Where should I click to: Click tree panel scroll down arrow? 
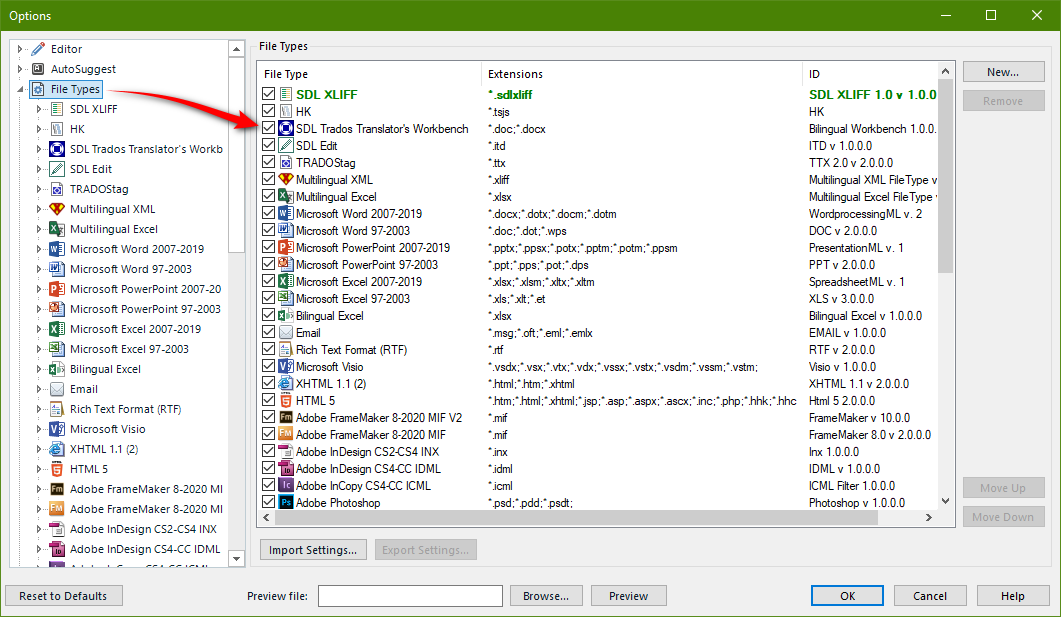pos(236,559)
